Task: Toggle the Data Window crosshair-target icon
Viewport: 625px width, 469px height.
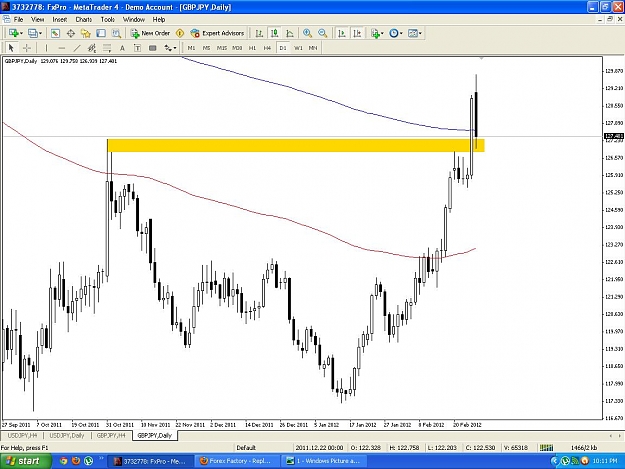Action: point(71,33)
